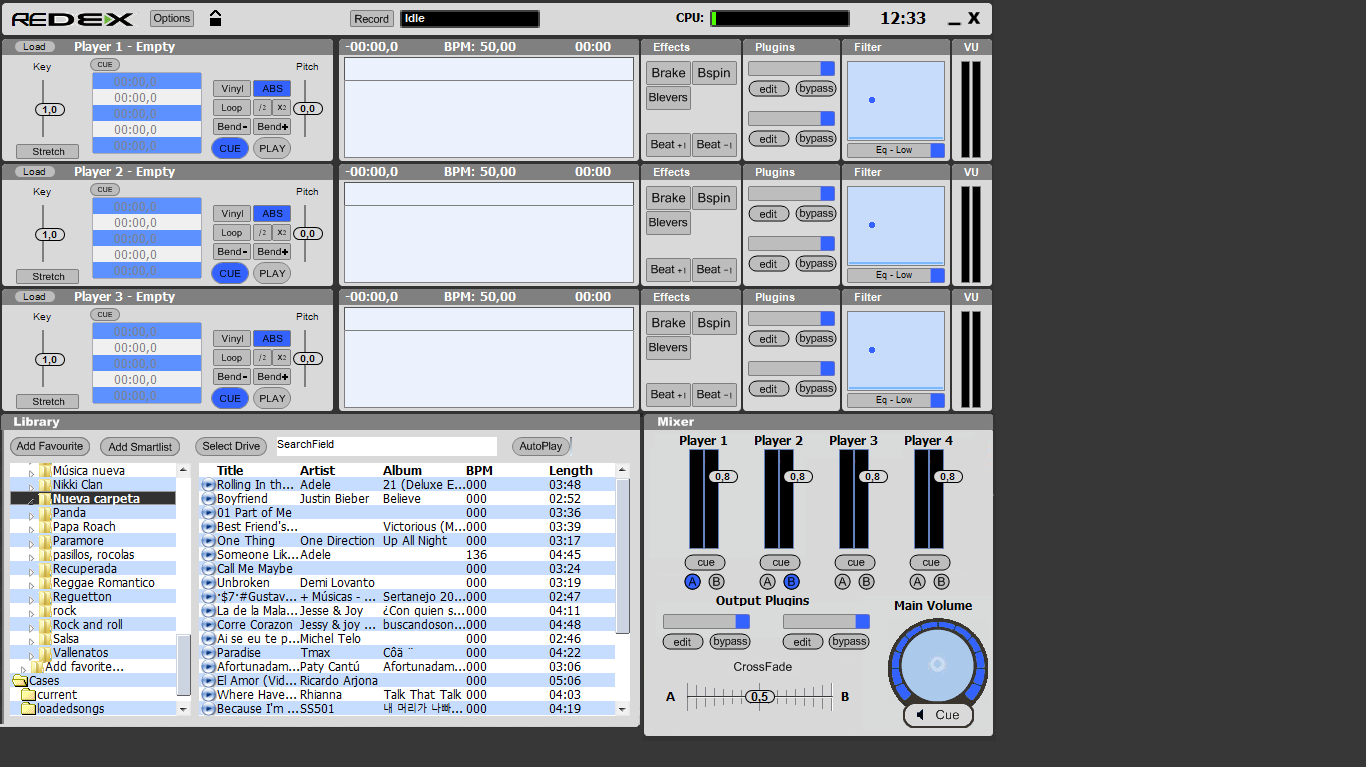Enable the Blevers effect on Player 3
Viewport: 1366px width, 767px height.
tap(667, 347)
